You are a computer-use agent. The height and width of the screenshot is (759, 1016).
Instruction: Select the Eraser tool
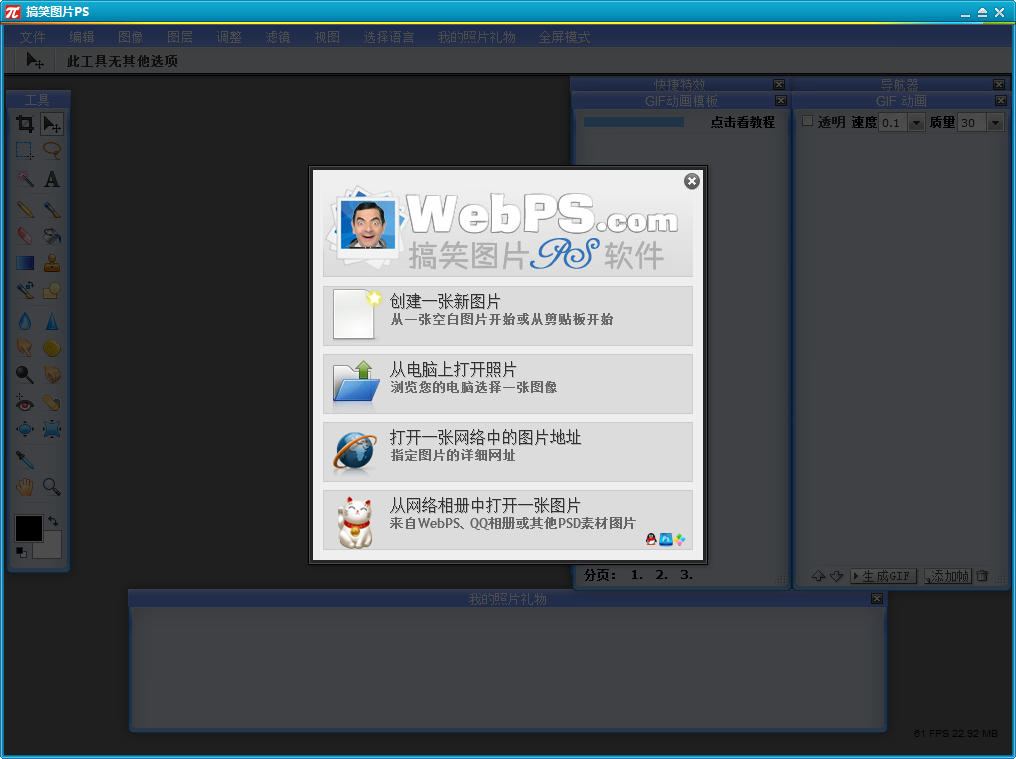tap(25, 236)
